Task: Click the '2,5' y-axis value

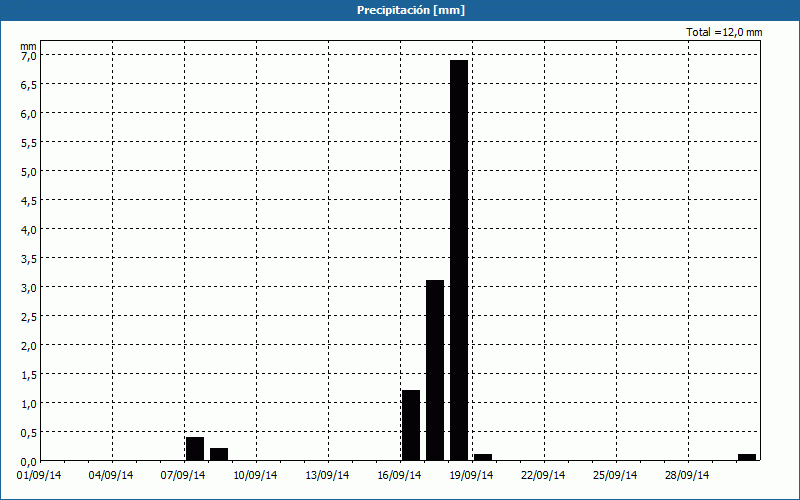Action: (x=28, y=317)
